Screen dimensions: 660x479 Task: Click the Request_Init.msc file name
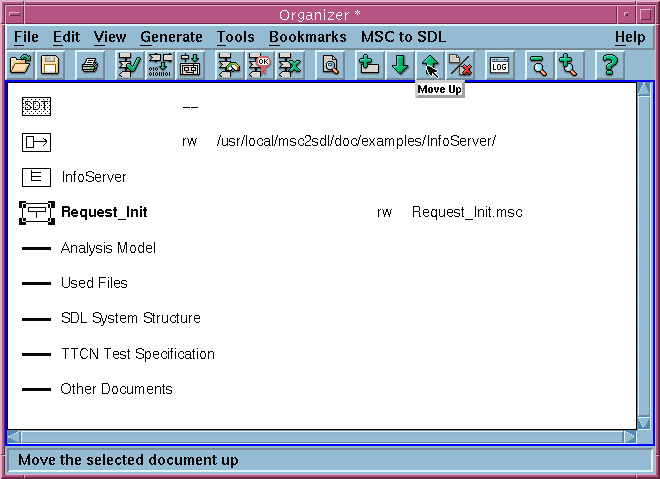coord(467,212)
